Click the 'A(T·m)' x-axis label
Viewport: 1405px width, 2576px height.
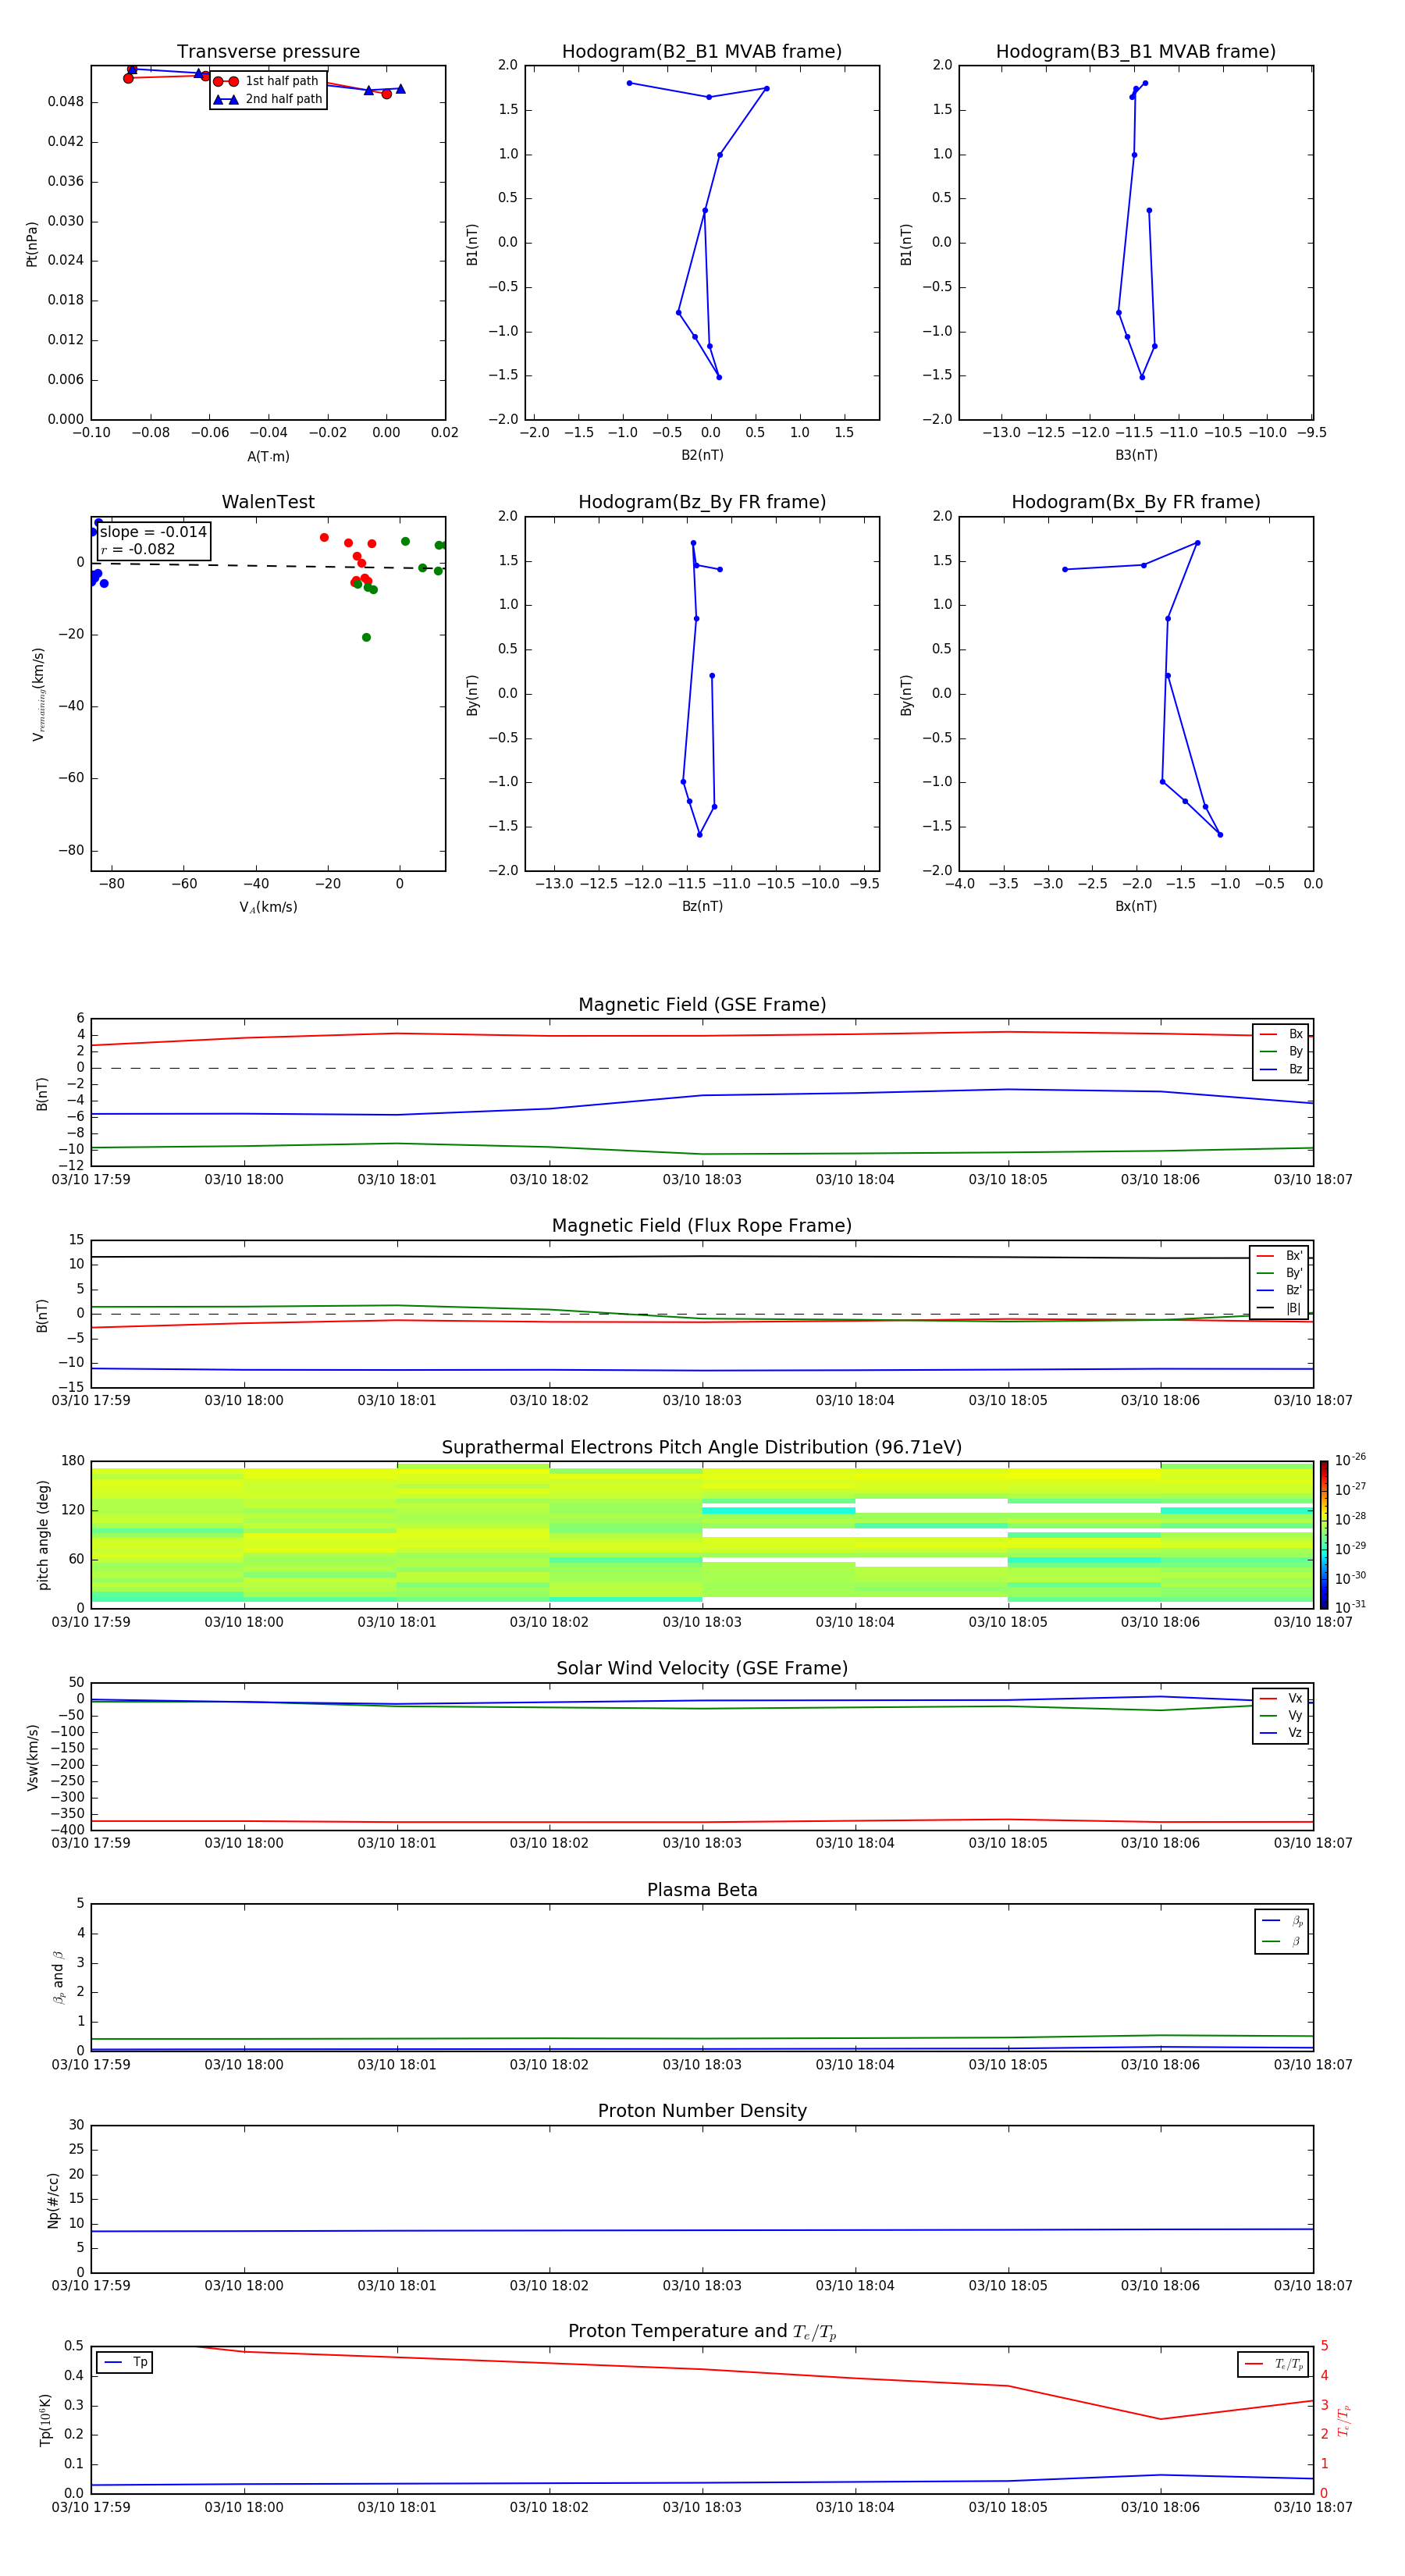268,456
